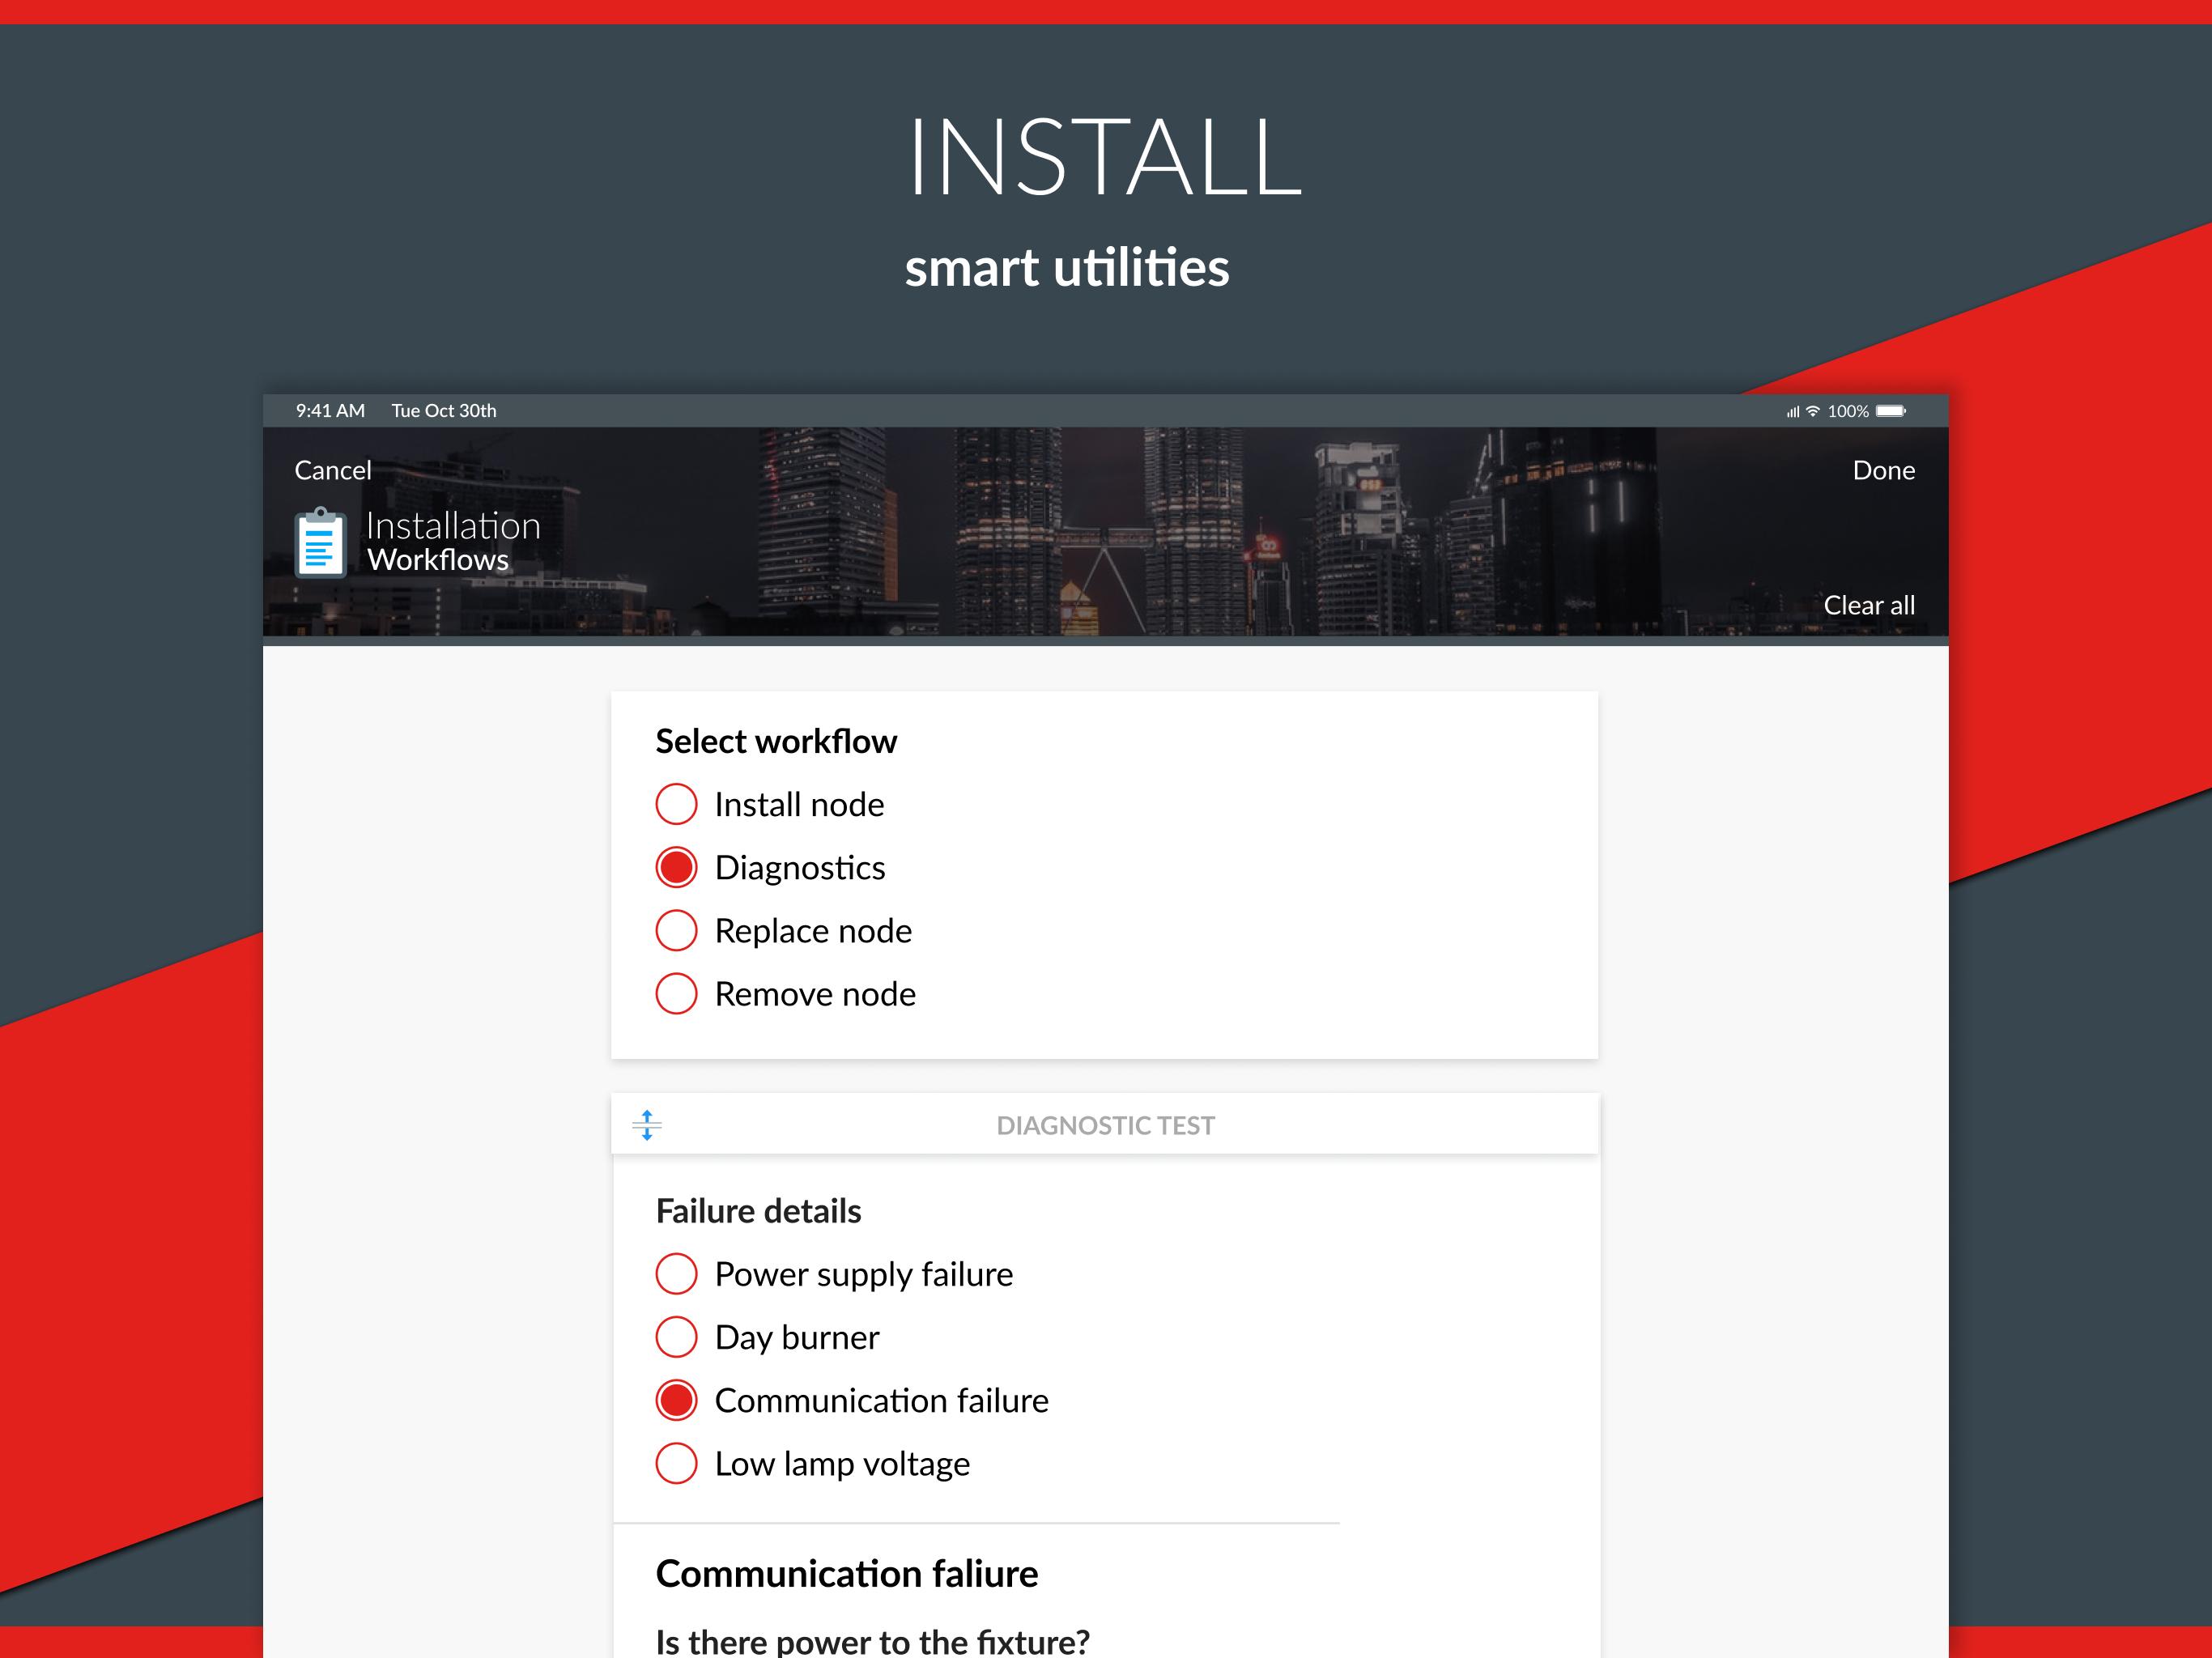
Task: Click 'Is there power to the fixture?' question
Action: (872, 1642)
